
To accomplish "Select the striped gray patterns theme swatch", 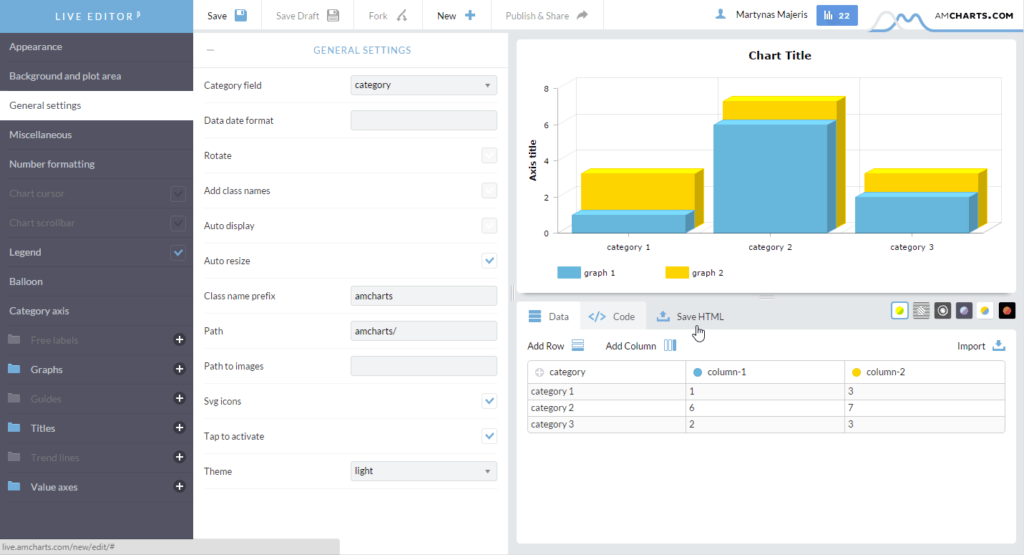I will tap(921, 311).
